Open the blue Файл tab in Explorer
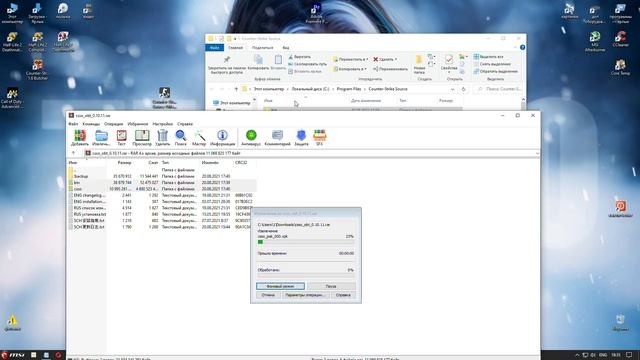640x360 pixels. (x=215, y=48)
